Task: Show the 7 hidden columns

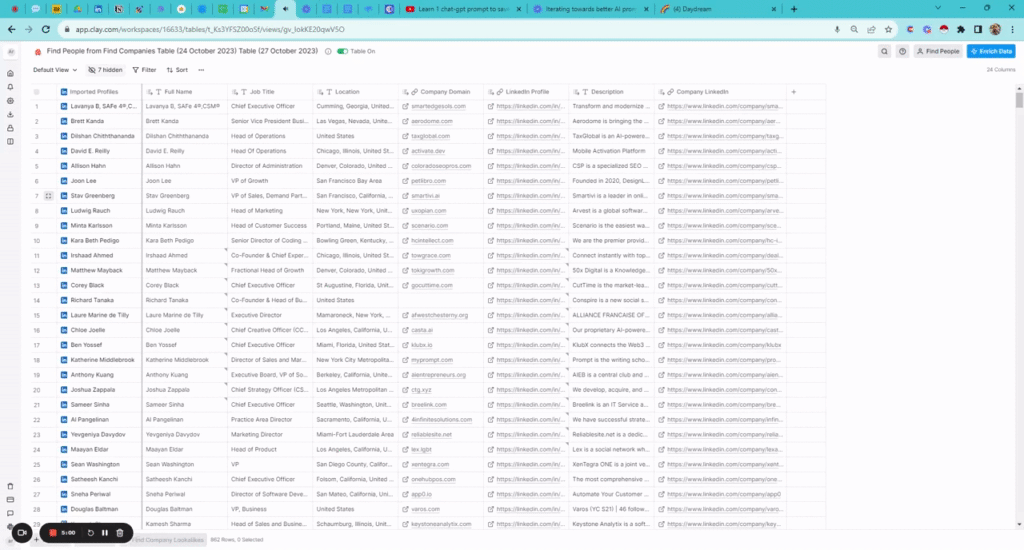Action: coord(105,70)
